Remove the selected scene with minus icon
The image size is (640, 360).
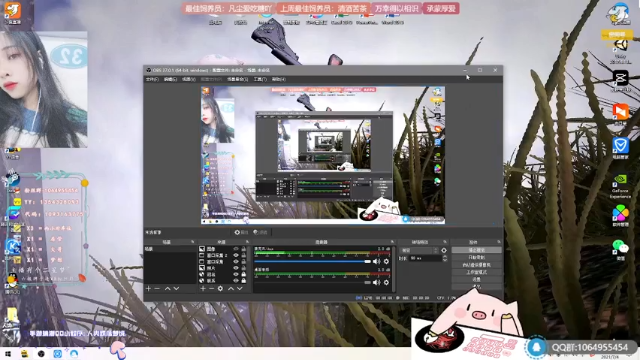tap(157, 289)
